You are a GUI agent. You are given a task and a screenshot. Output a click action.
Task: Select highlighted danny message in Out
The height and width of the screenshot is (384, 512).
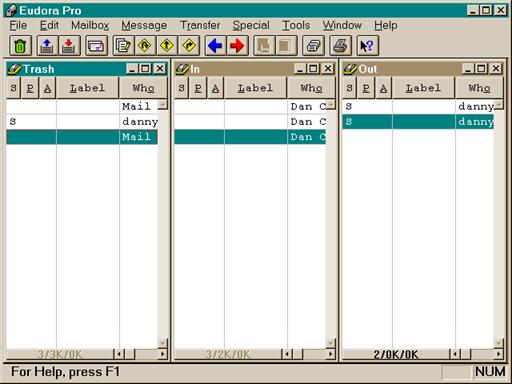point(418,122)
